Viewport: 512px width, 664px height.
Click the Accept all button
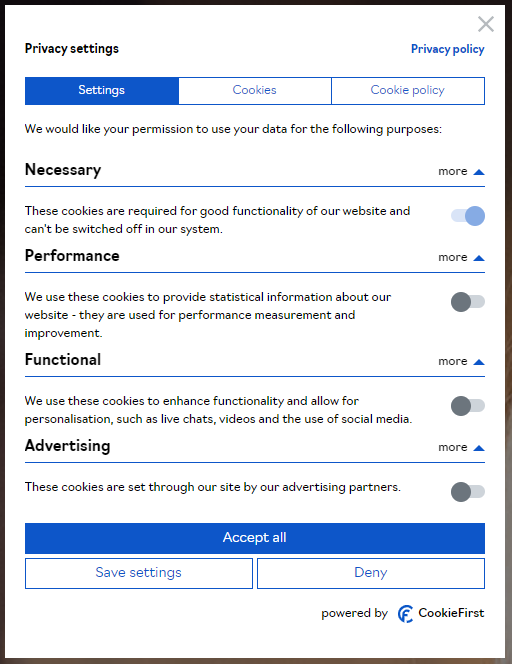click(255, 538)
